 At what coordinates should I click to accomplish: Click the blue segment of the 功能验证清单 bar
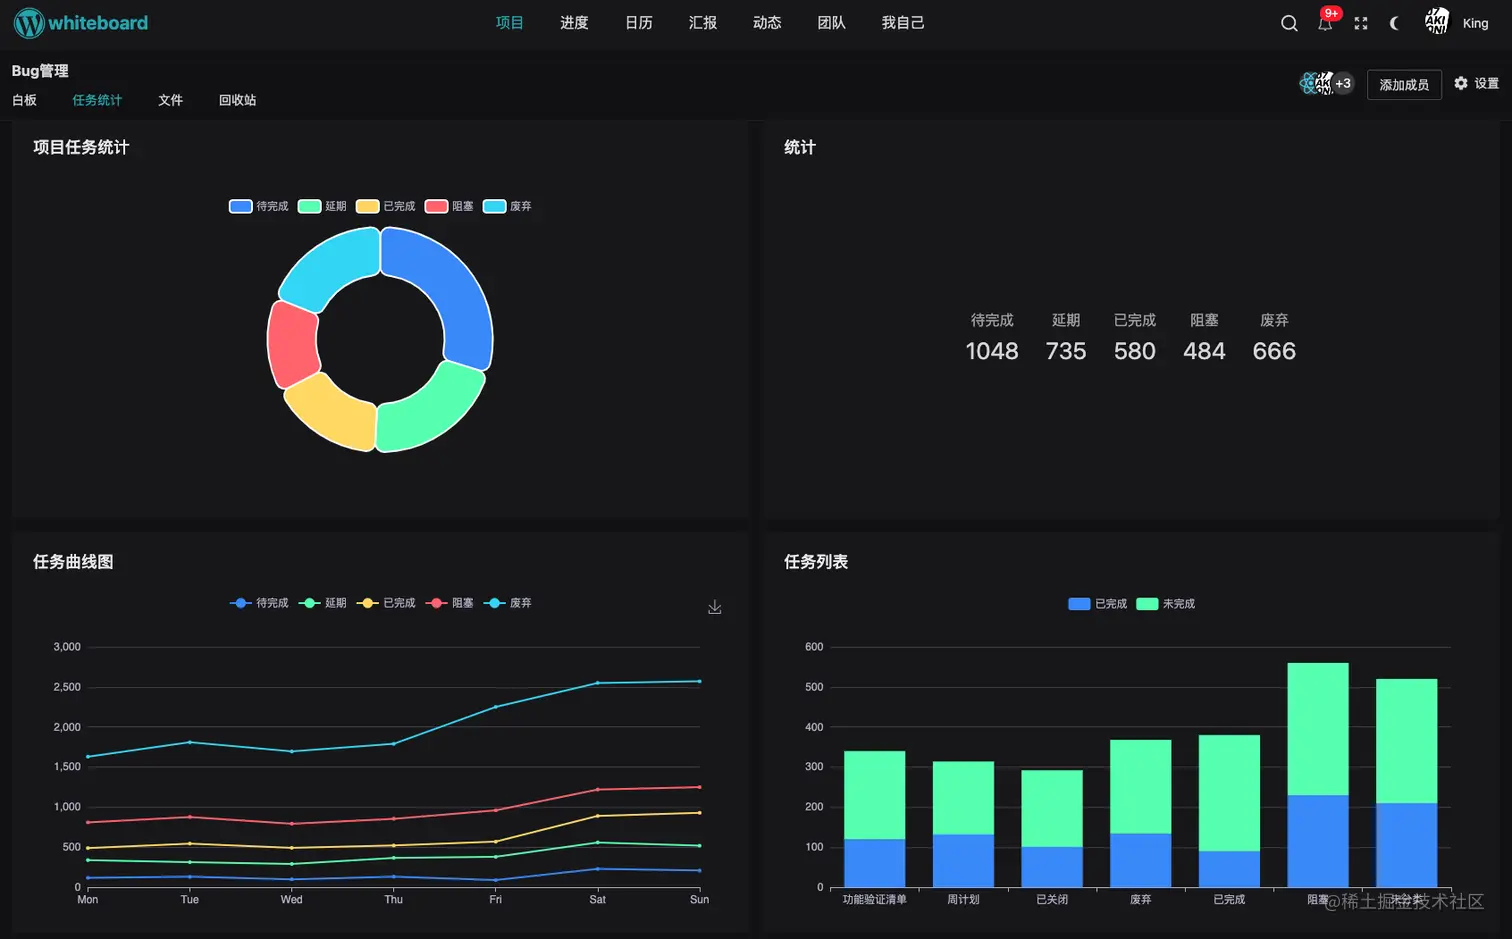875,863
